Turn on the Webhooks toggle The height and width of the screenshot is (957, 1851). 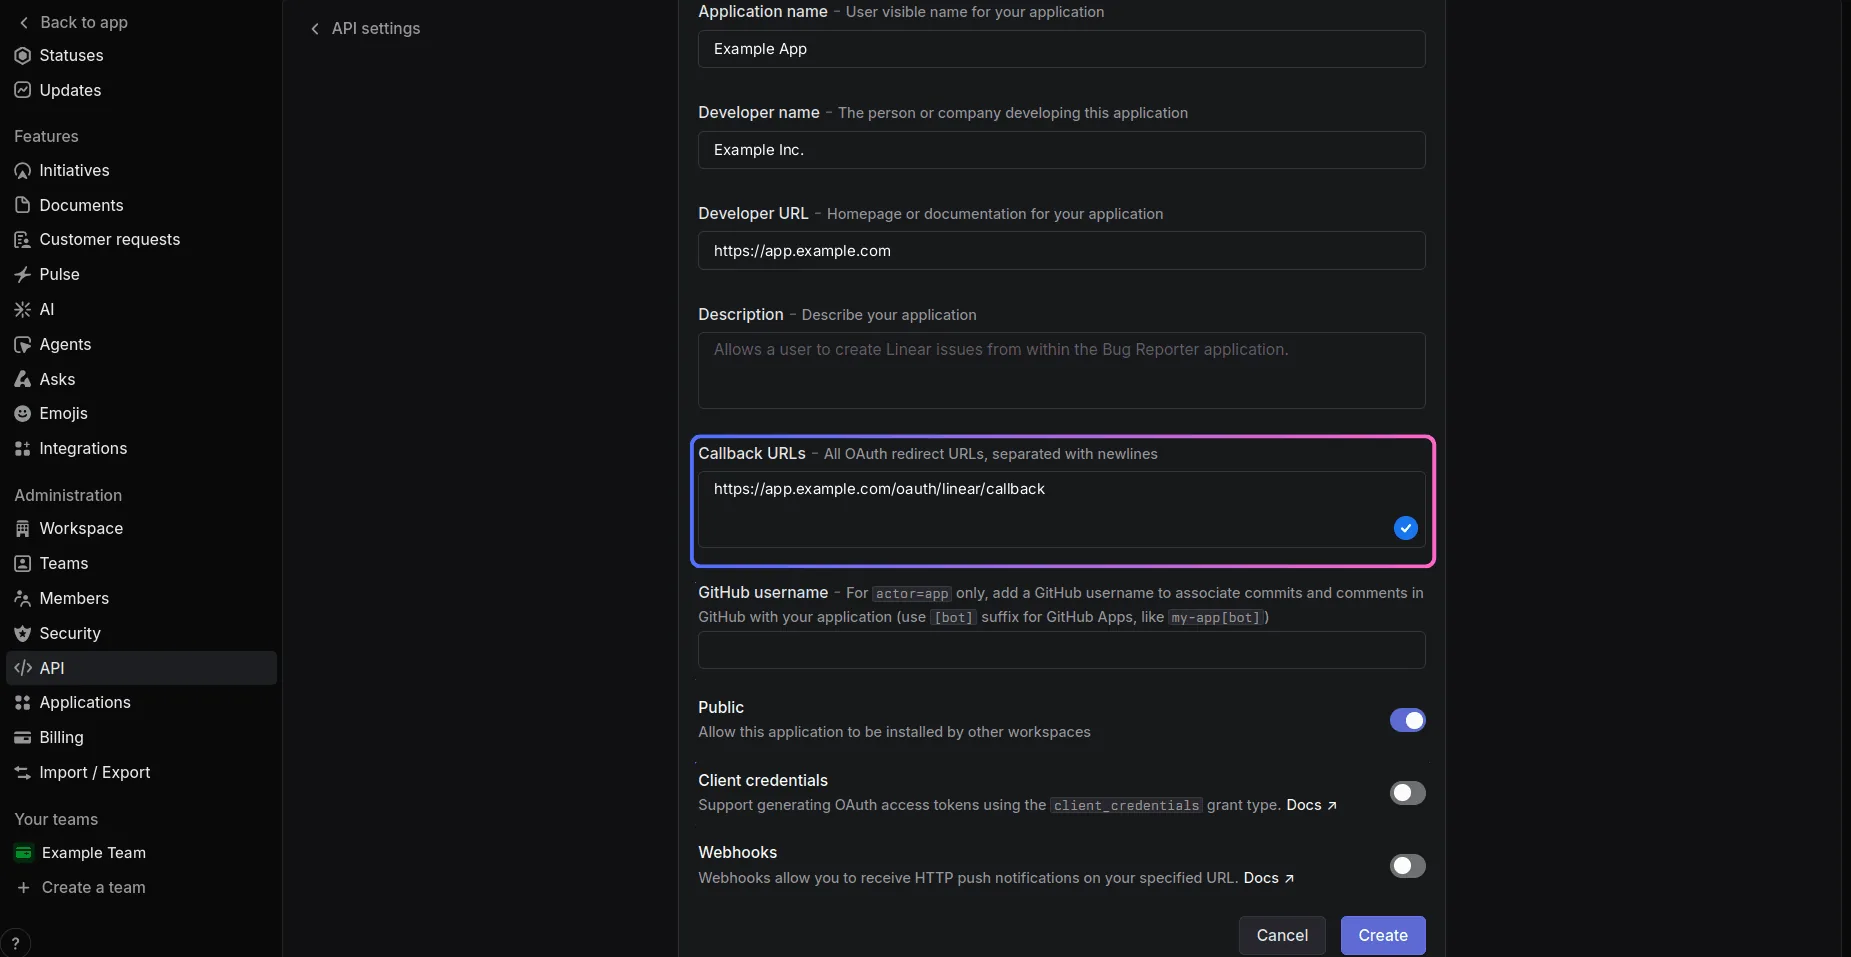pos(1407,866)
